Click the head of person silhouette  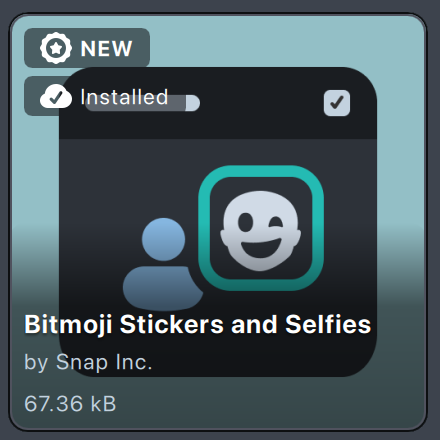[x=163, y=239]
